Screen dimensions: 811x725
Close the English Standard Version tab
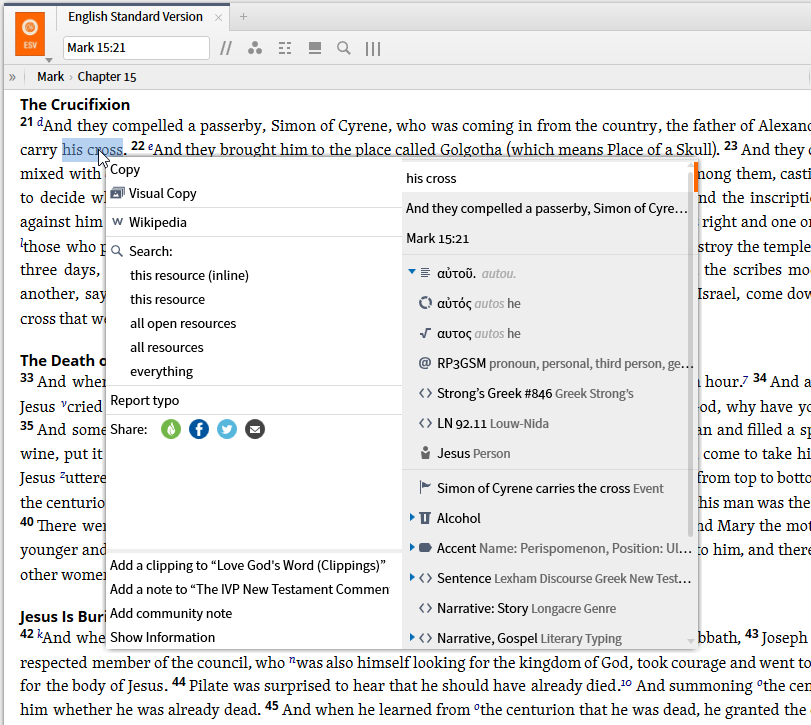click(218, 18)
